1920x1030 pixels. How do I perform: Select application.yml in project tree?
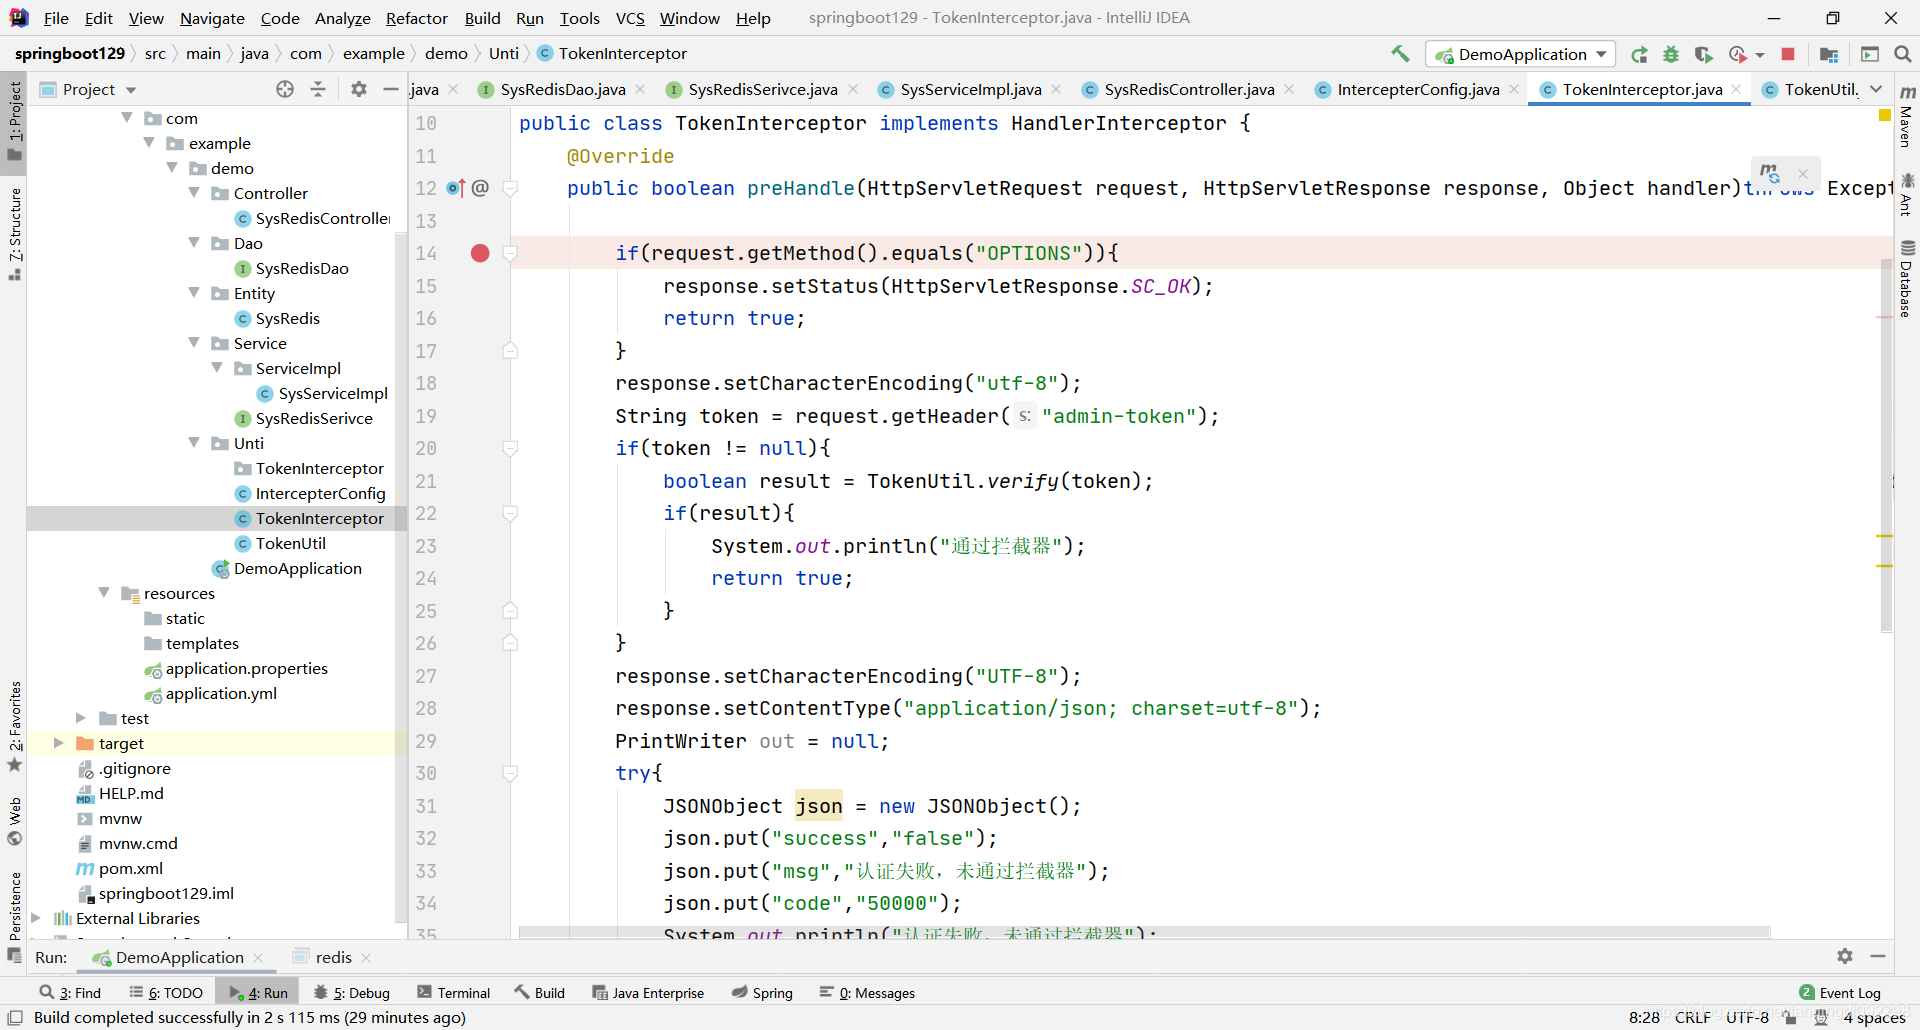[221, 693]
